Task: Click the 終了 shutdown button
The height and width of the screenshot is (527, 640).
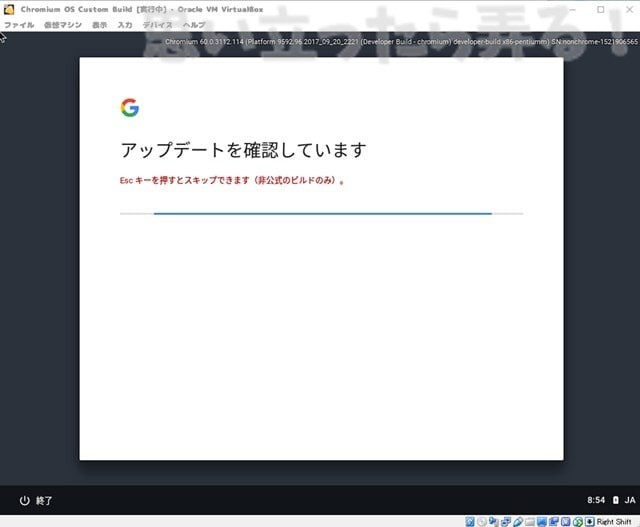Action: tap(36, 500)
